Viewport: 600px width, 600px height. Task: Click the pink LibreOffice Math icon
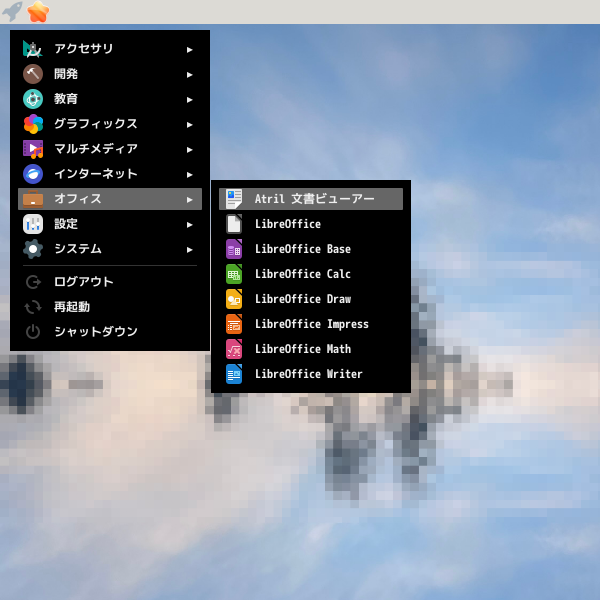pos(234,349)
